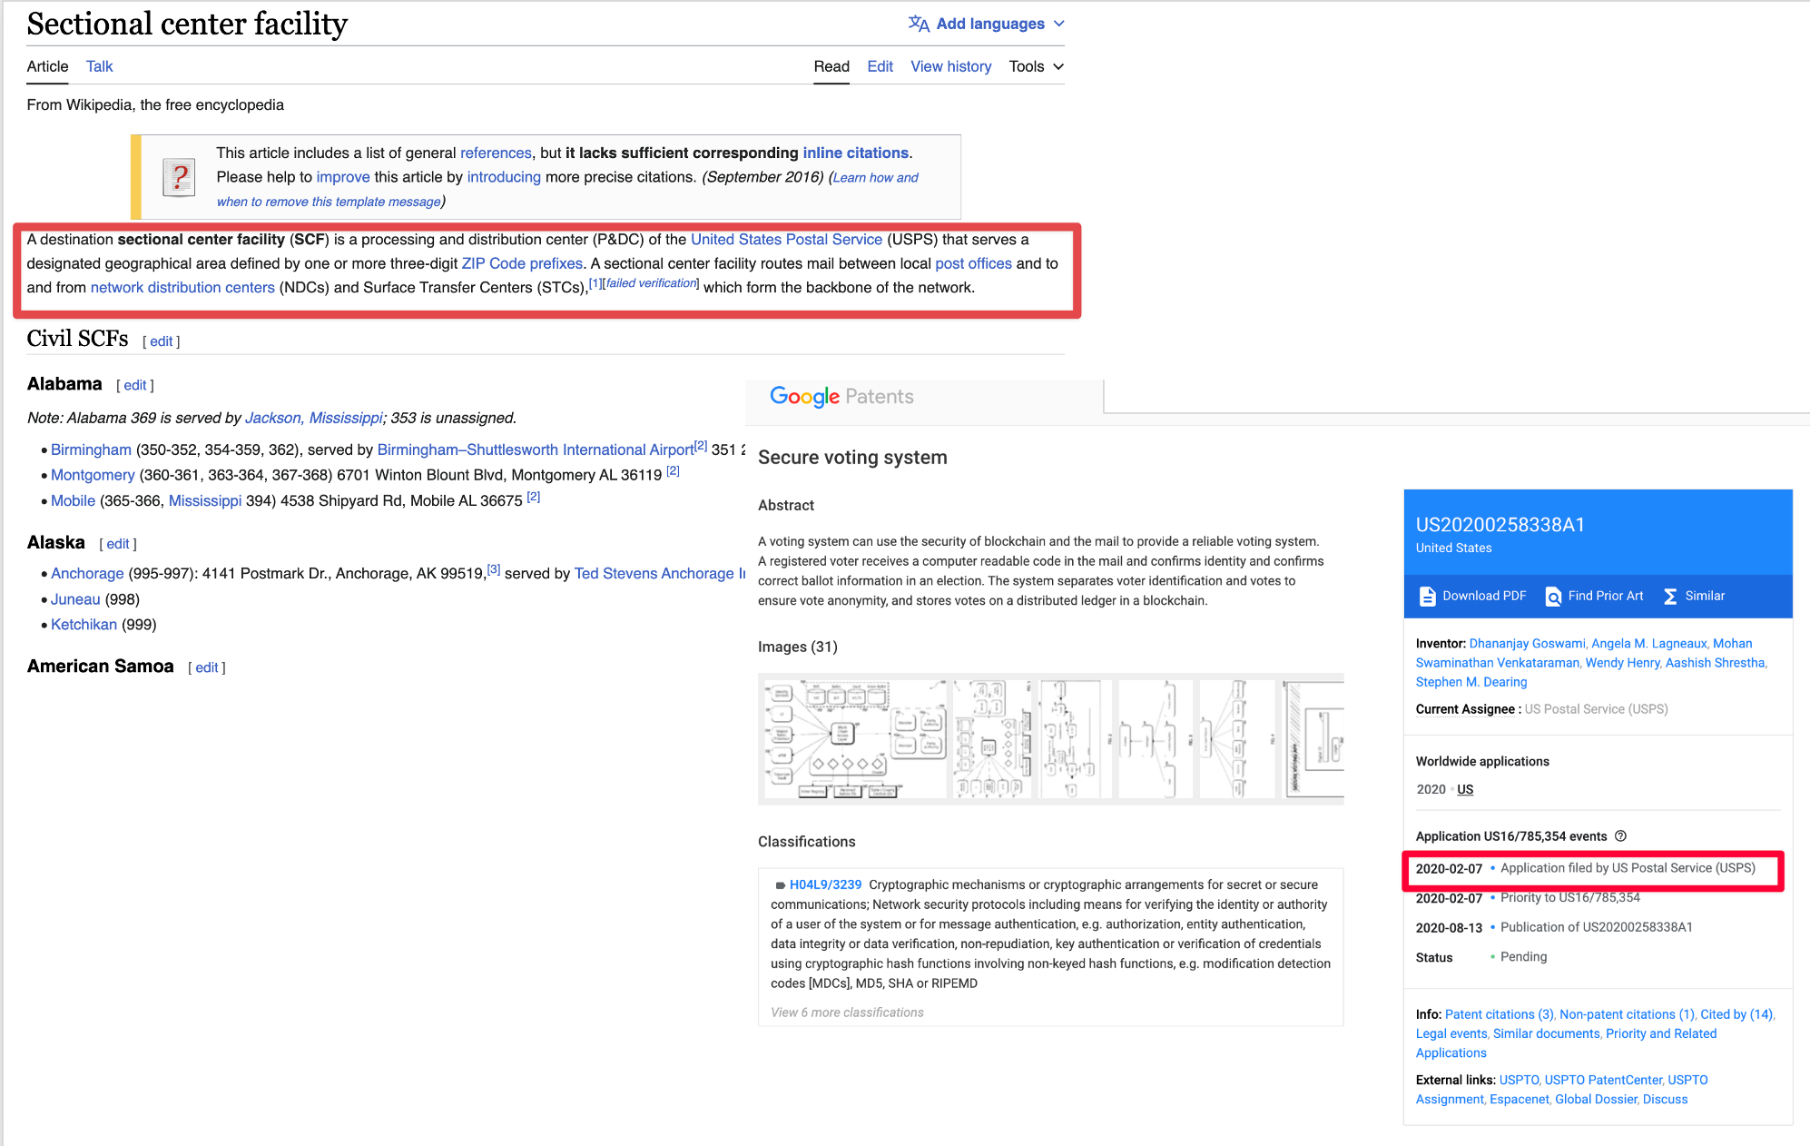Expand the Tools dropdown menu
This screenshot has height=1146, width=1810.
pyautogui.click(x=1036, y=66)
